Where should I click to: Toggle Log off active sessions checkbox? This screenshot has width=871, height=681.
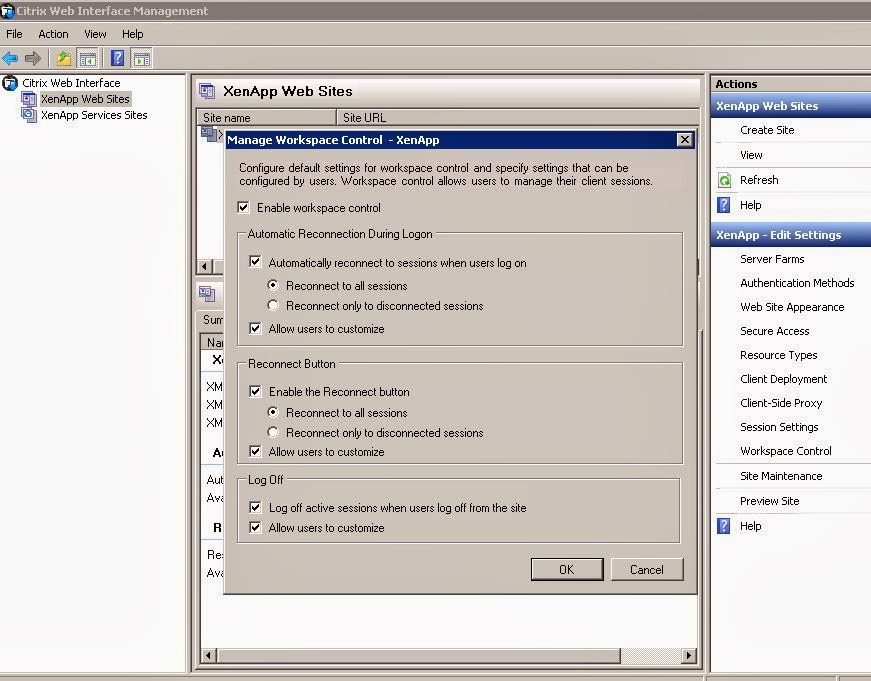(x=255, y=507)
